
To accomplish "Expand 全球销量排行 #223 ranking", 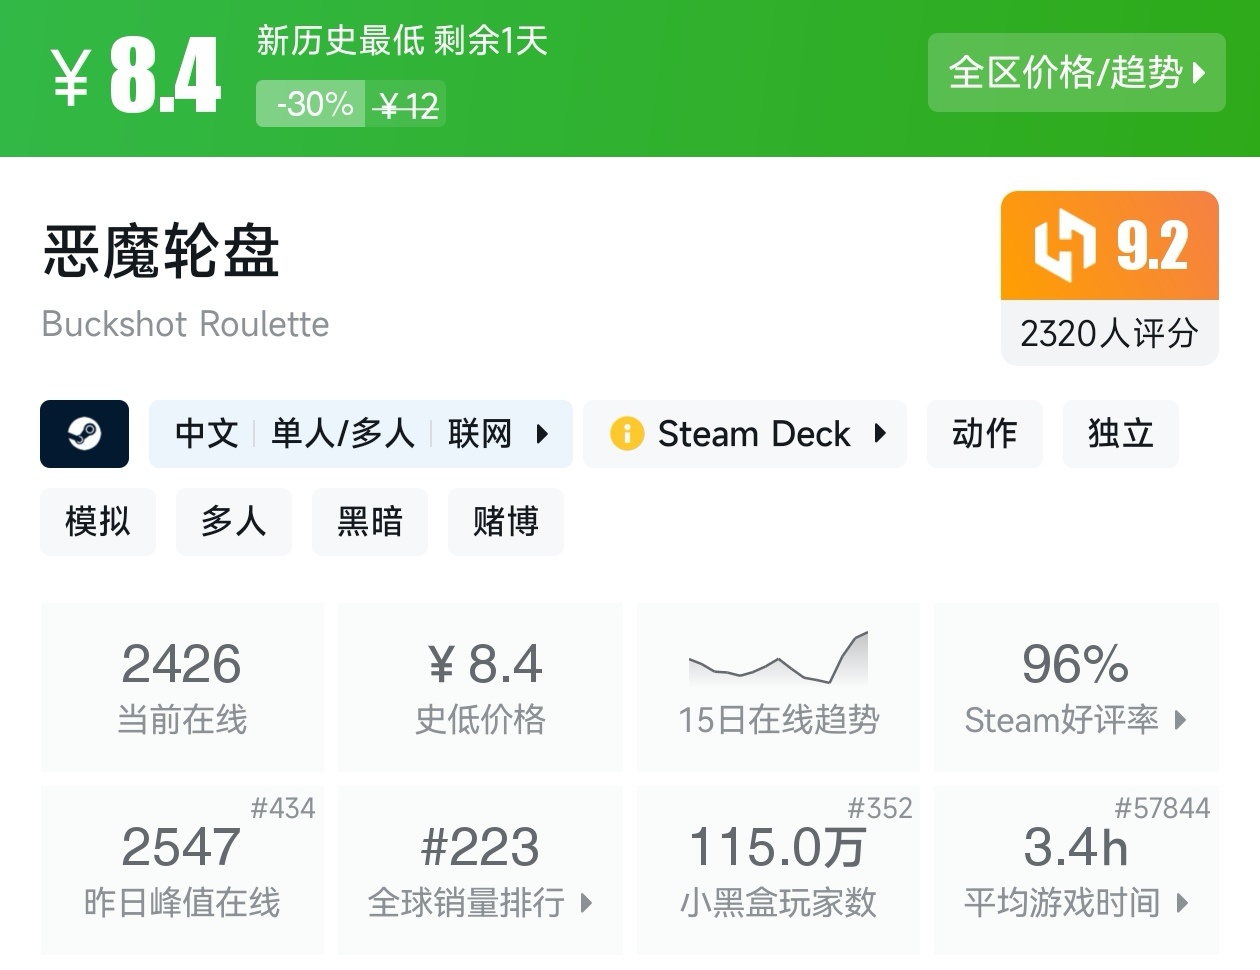I will [x=480, y=870].
